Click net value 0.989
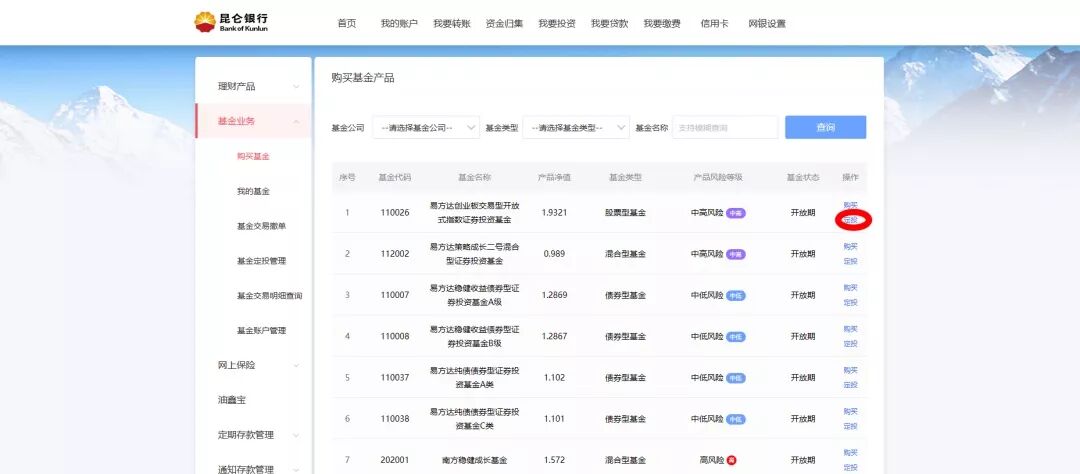This screenshot has height=474, width=1080. (x=554, y=254)
